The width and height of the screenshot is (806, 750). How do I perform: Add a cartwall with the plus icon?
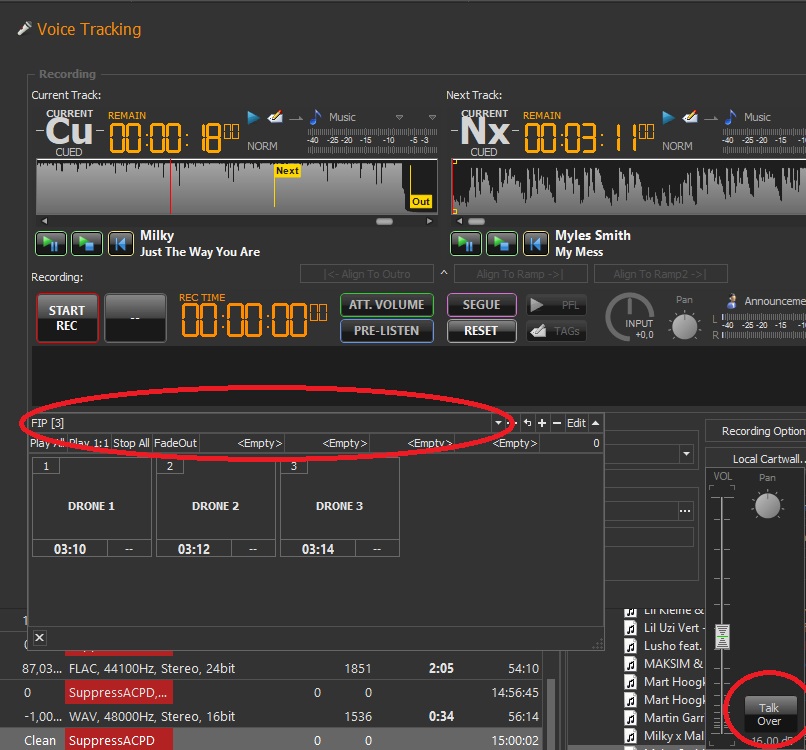tap(542, 423)
